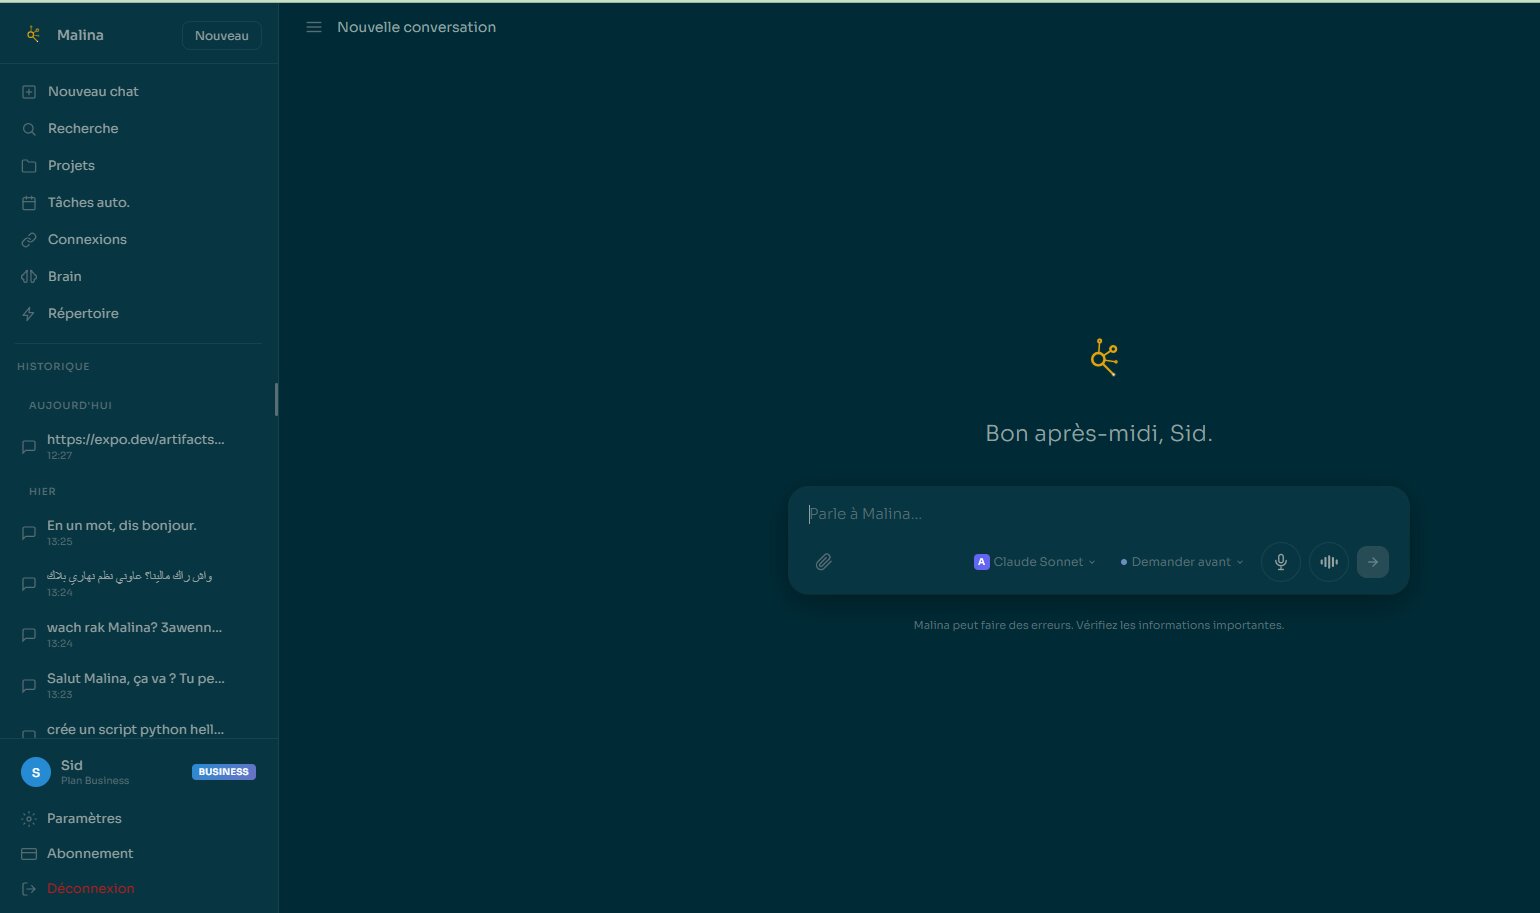This screenshot has height=913, width=1540.
Task: Open Tâches auto. menu item
Action: point(139,202)
